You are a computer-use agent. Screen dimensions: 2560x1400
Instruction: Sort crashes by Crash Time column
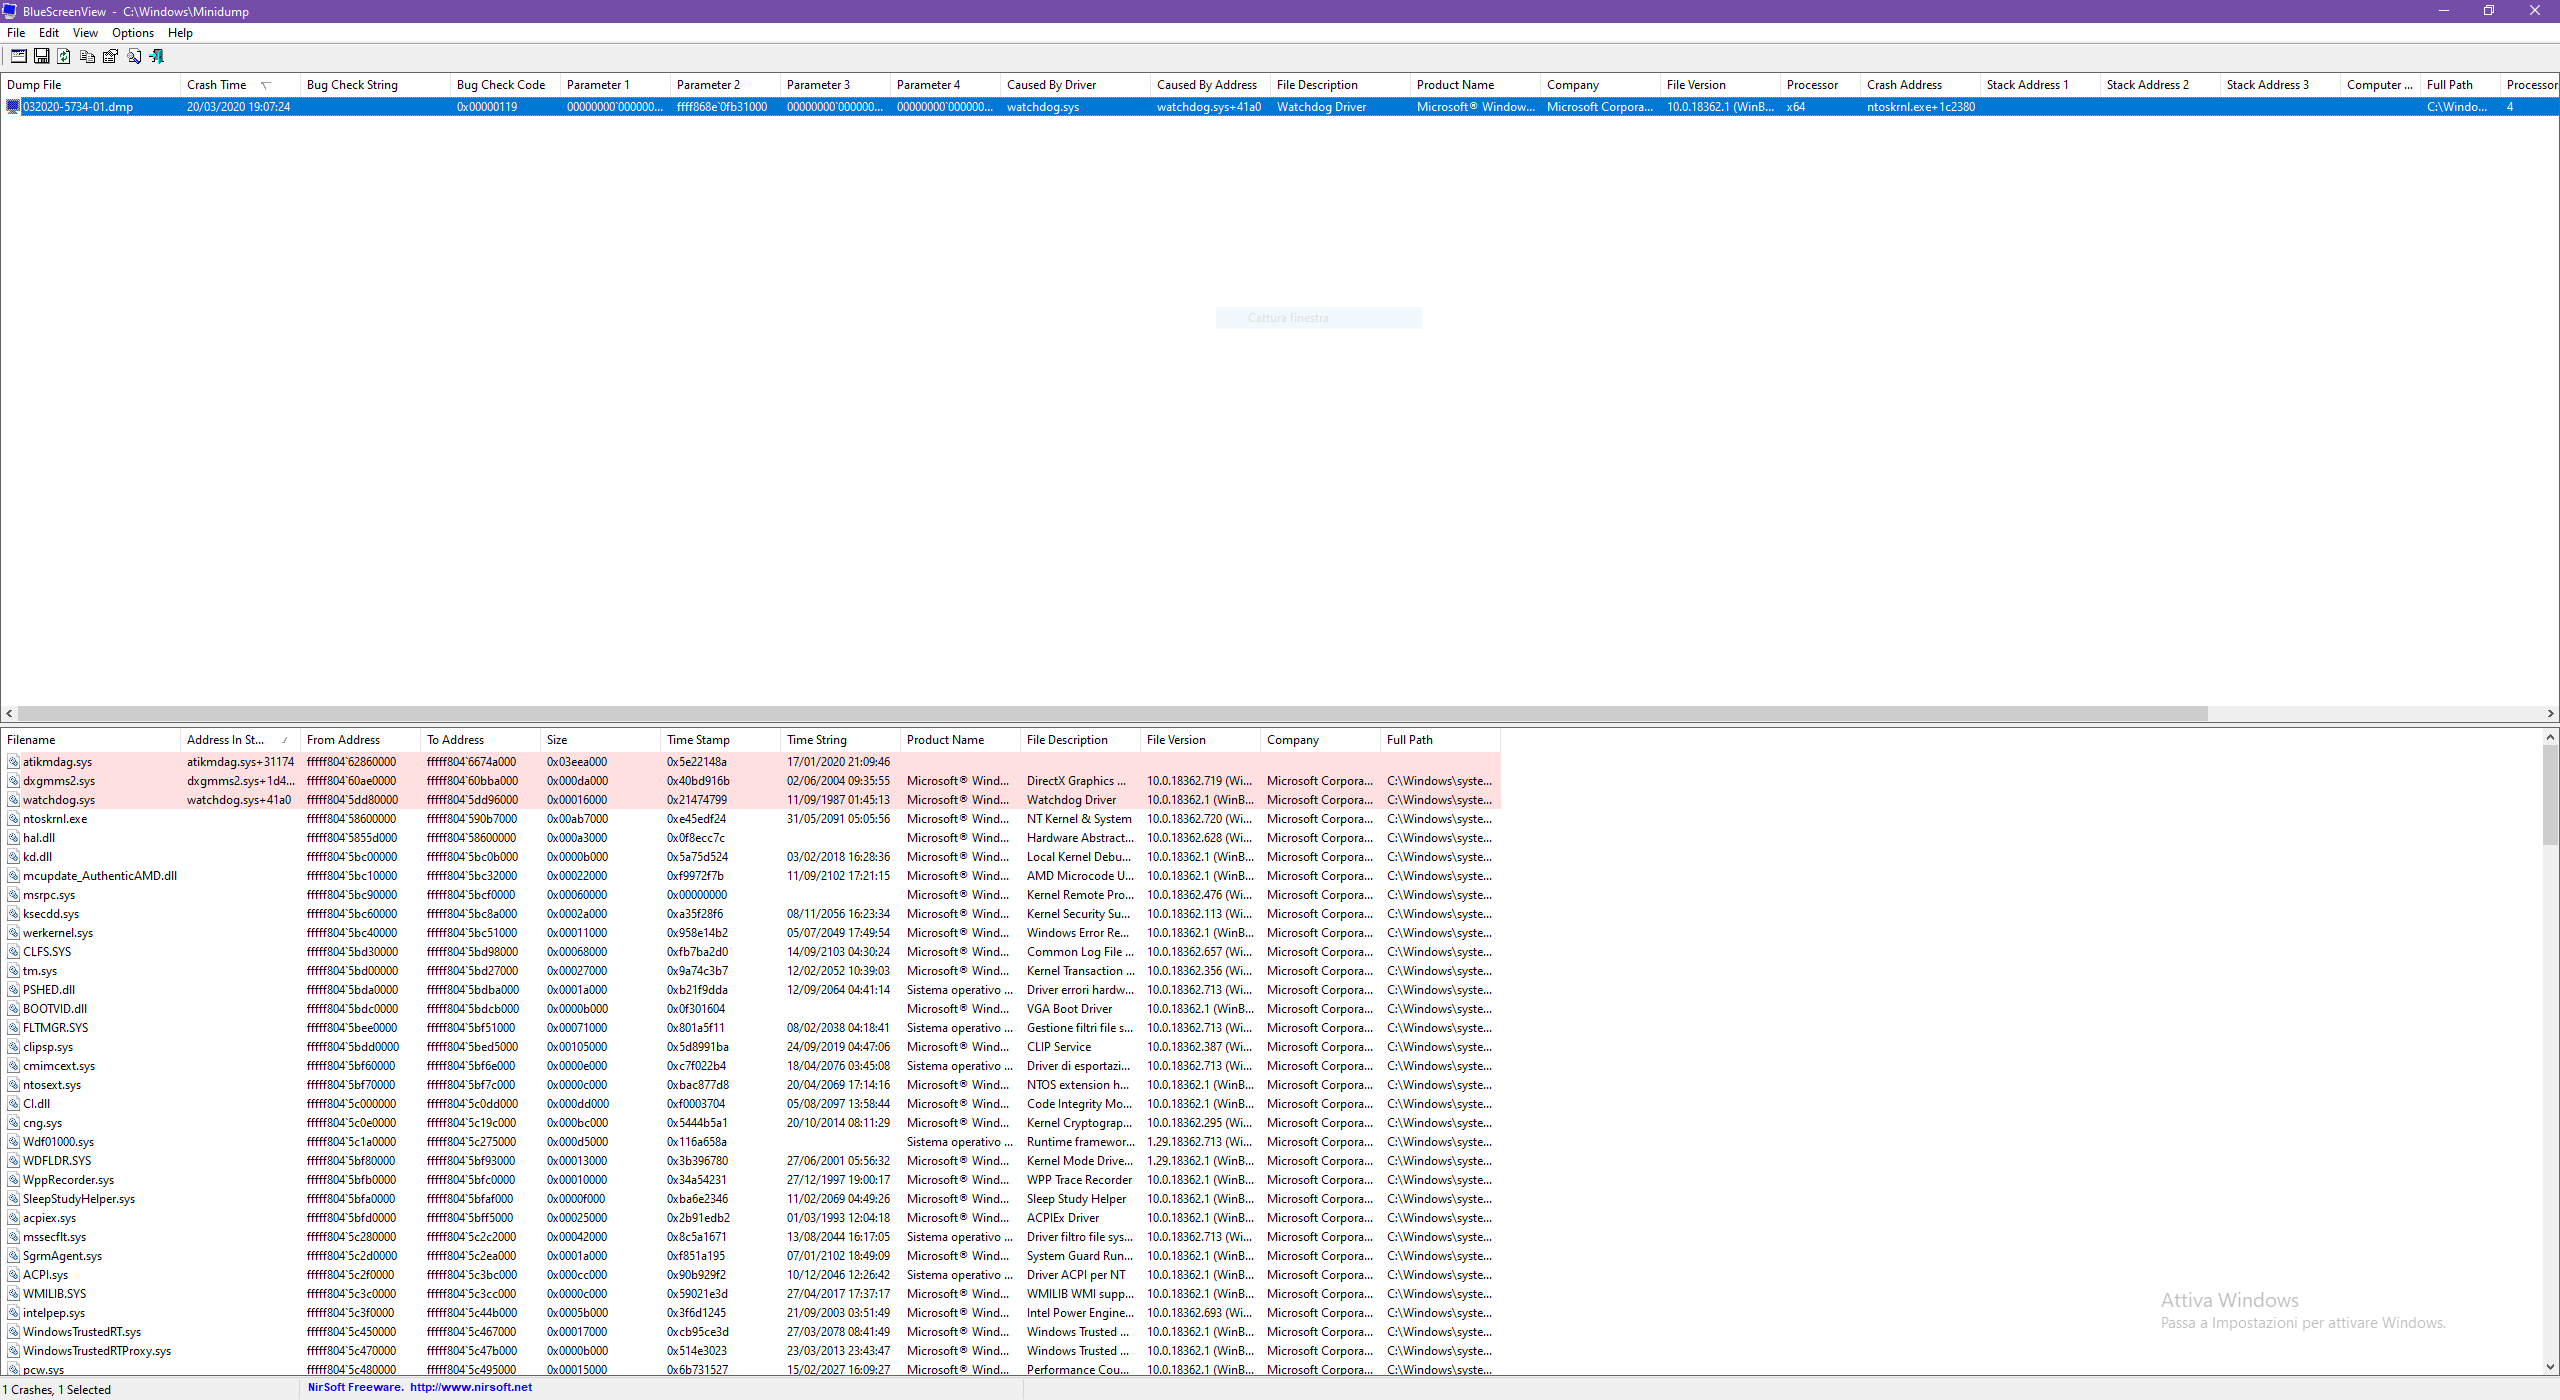[217, 85]
